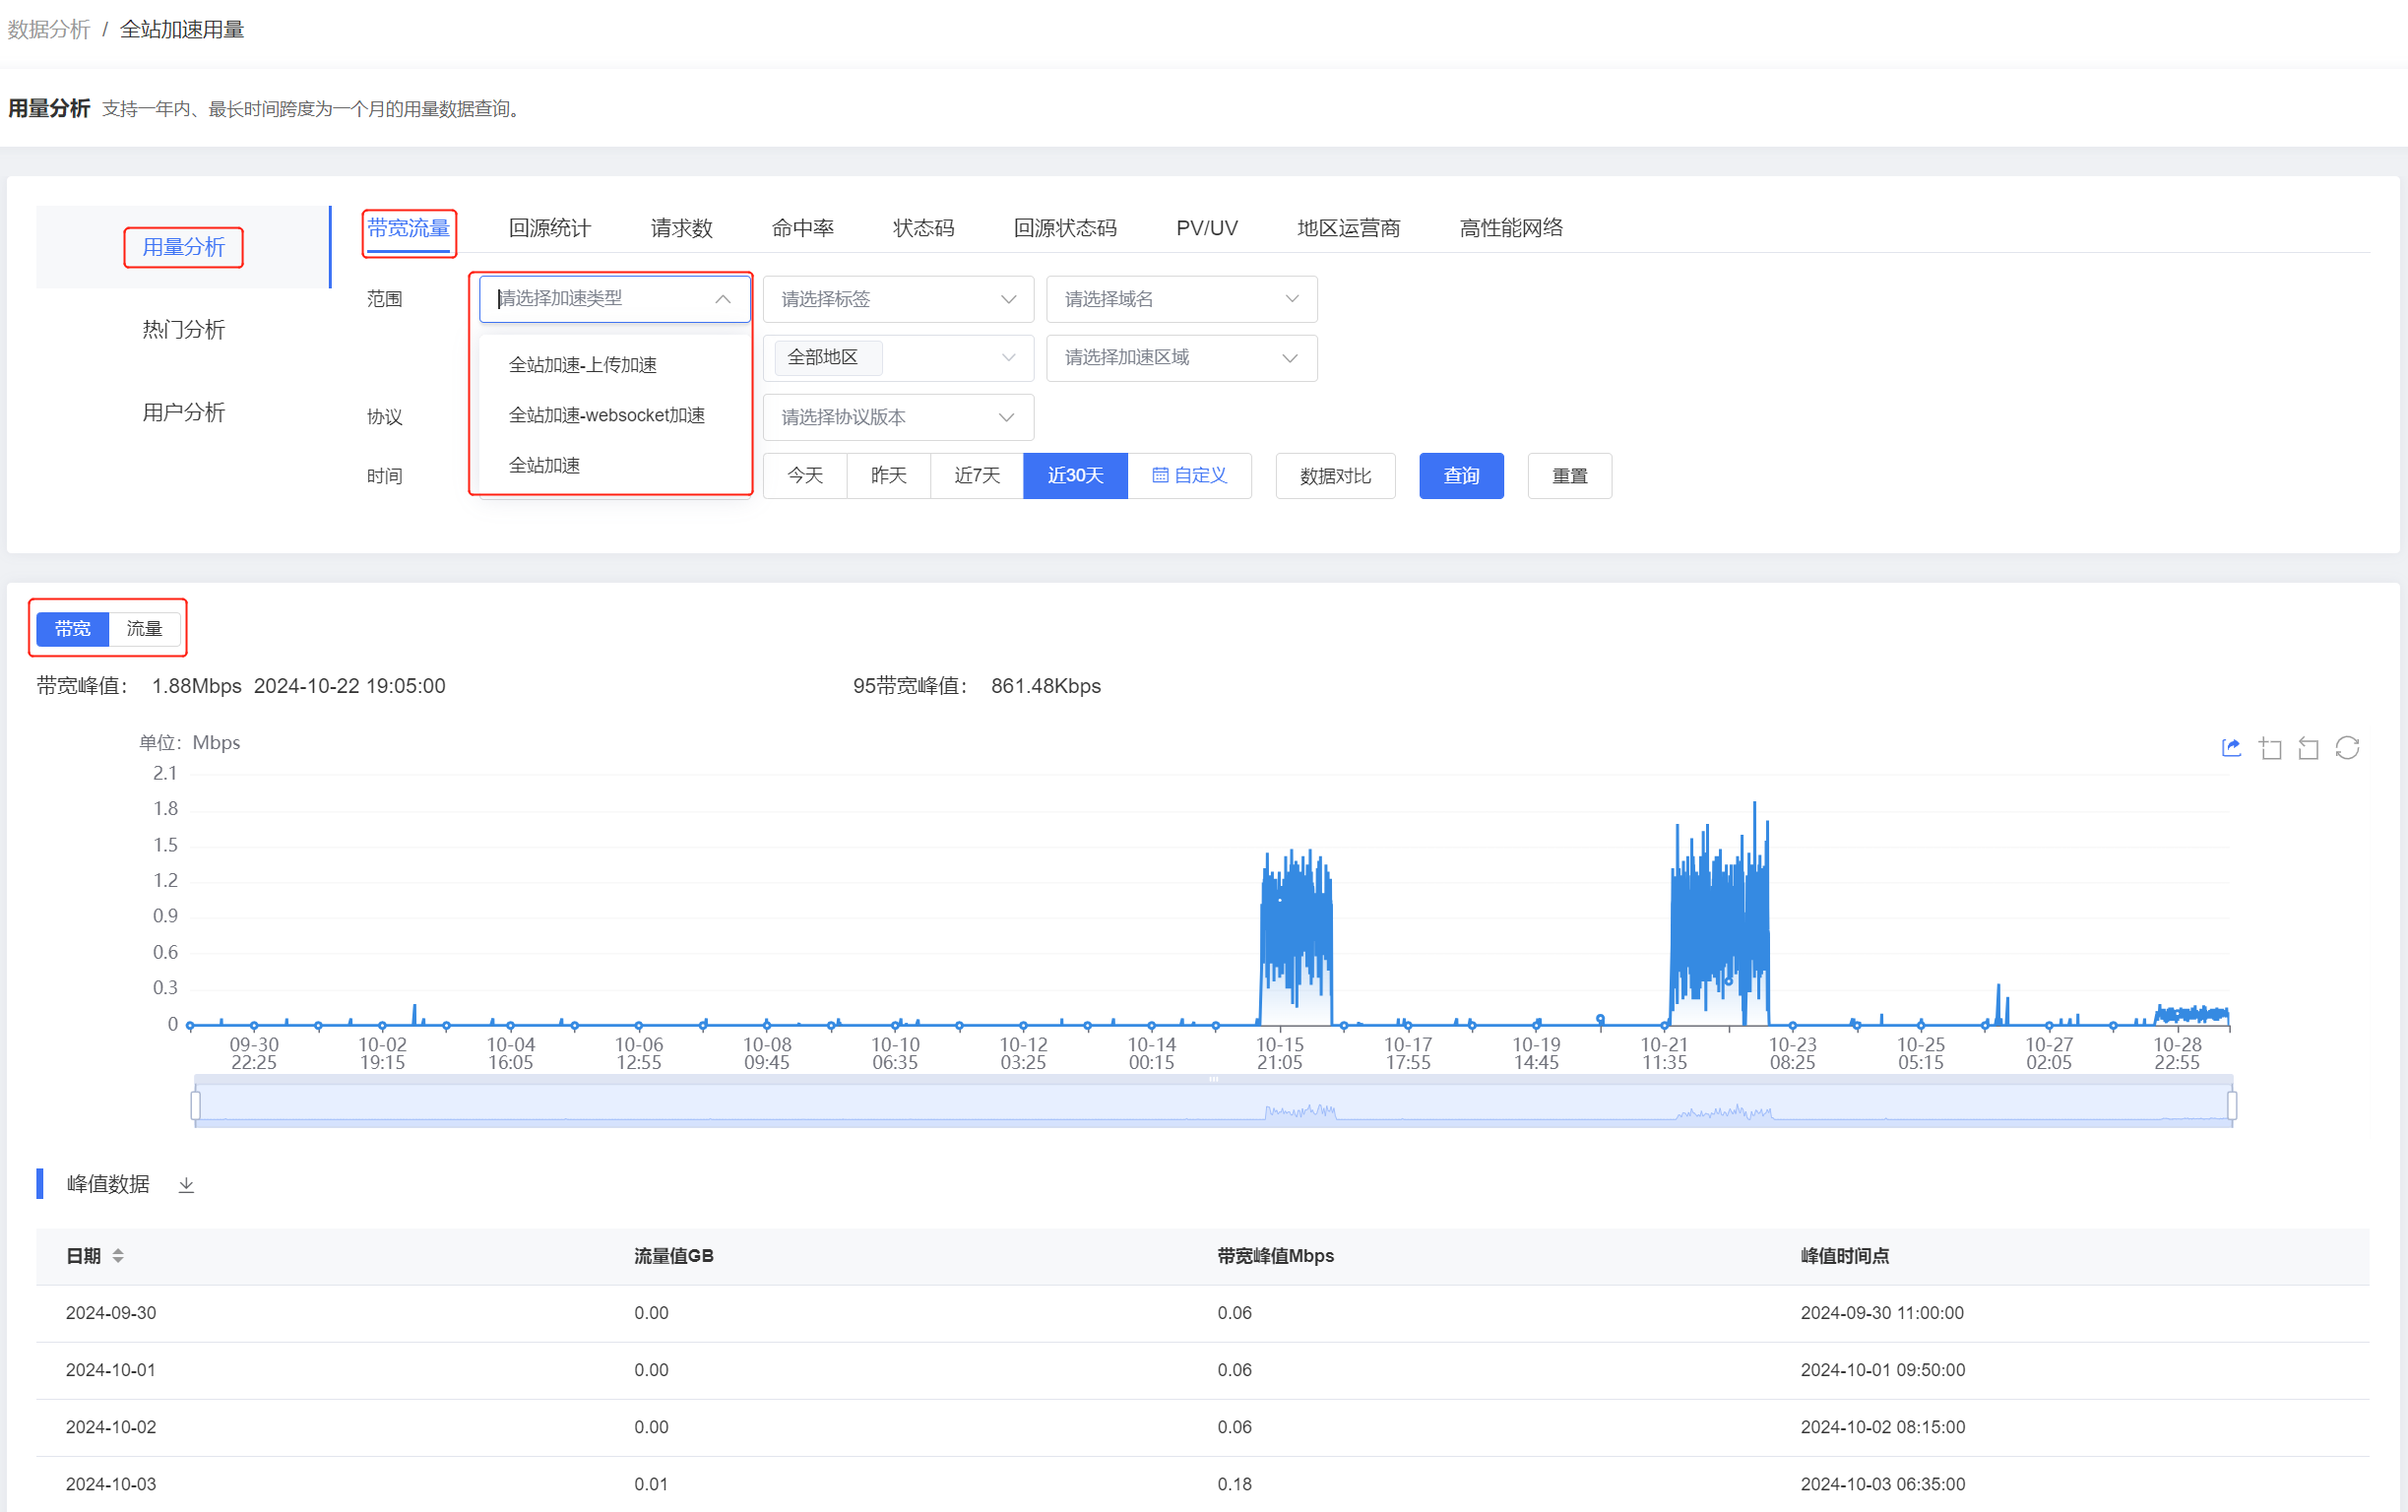Select 昨天 time range
The image size is (2408, 1512).
[x=888, y=476]
